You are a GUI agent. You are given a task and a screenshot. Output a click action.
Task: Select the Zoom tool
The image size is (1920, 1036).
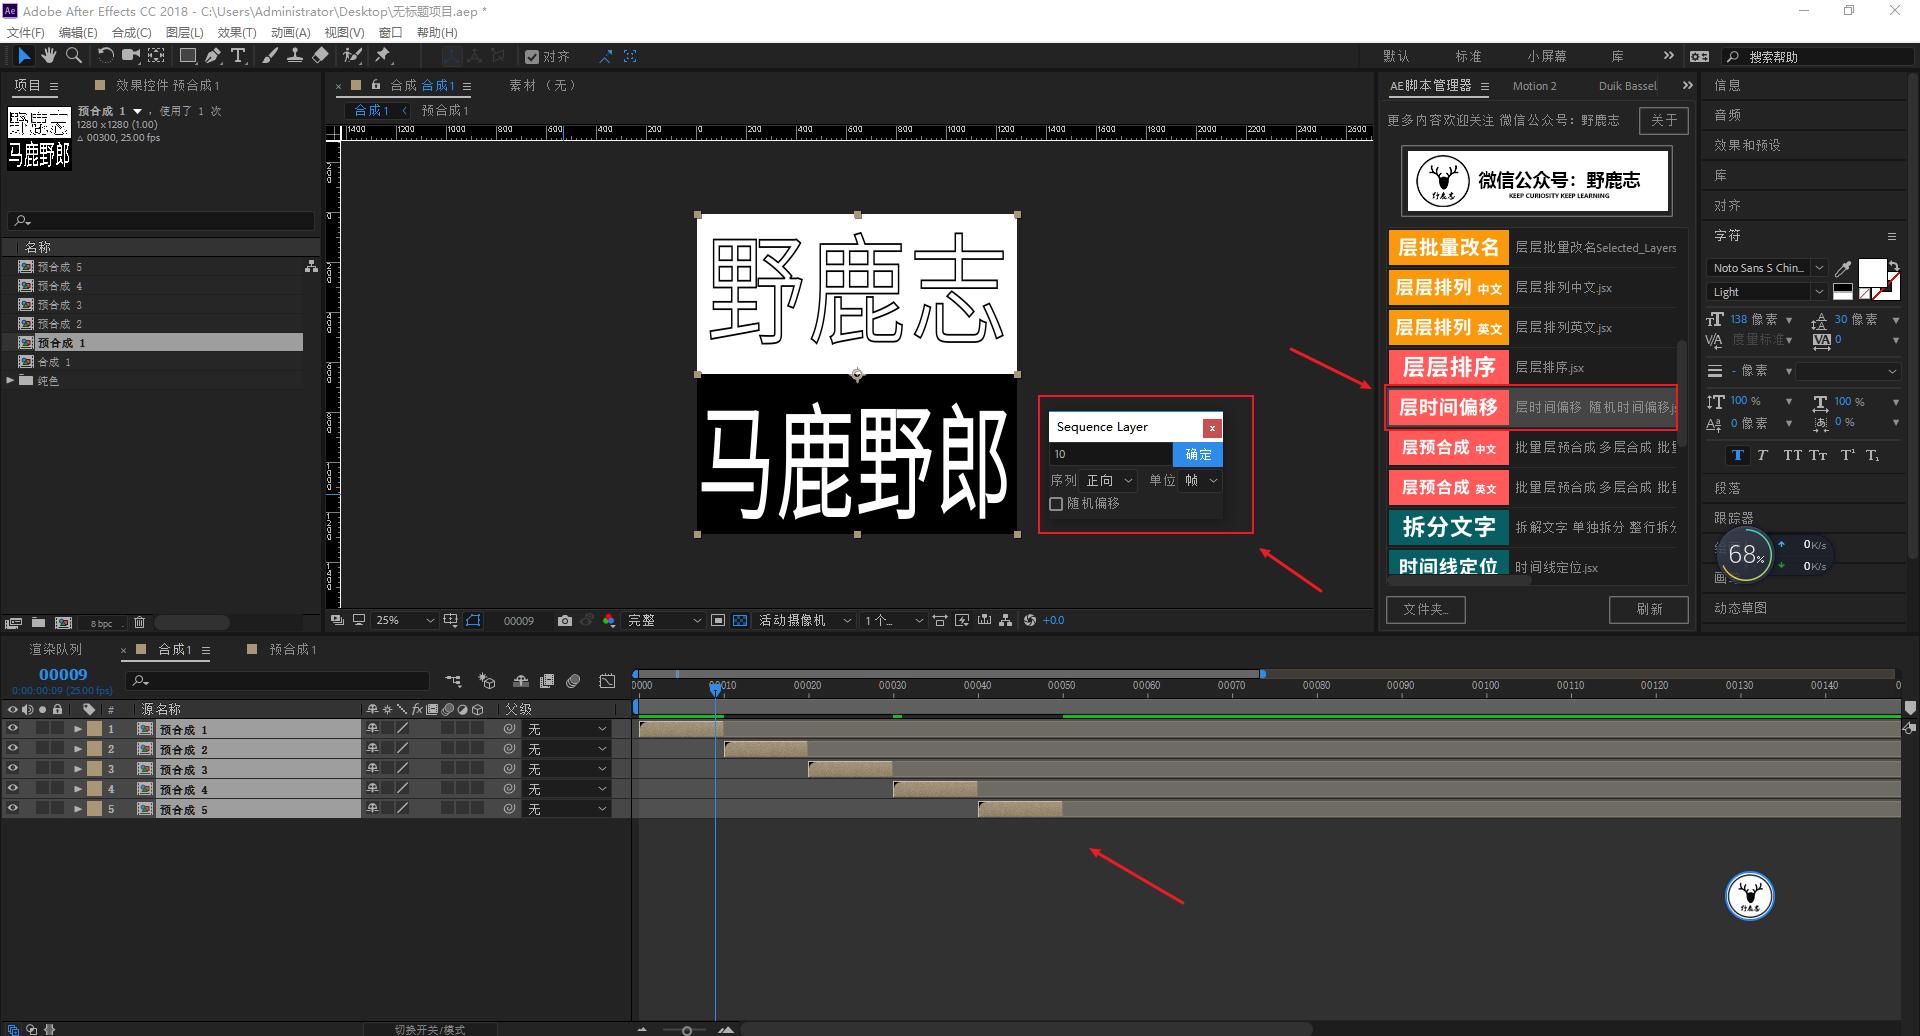pos(73,56)
